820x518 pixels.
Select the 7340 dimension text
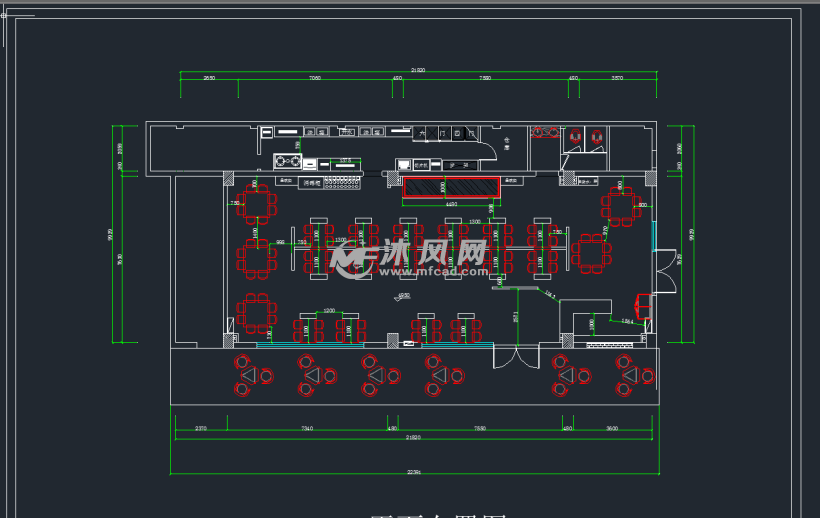point(307,428)
